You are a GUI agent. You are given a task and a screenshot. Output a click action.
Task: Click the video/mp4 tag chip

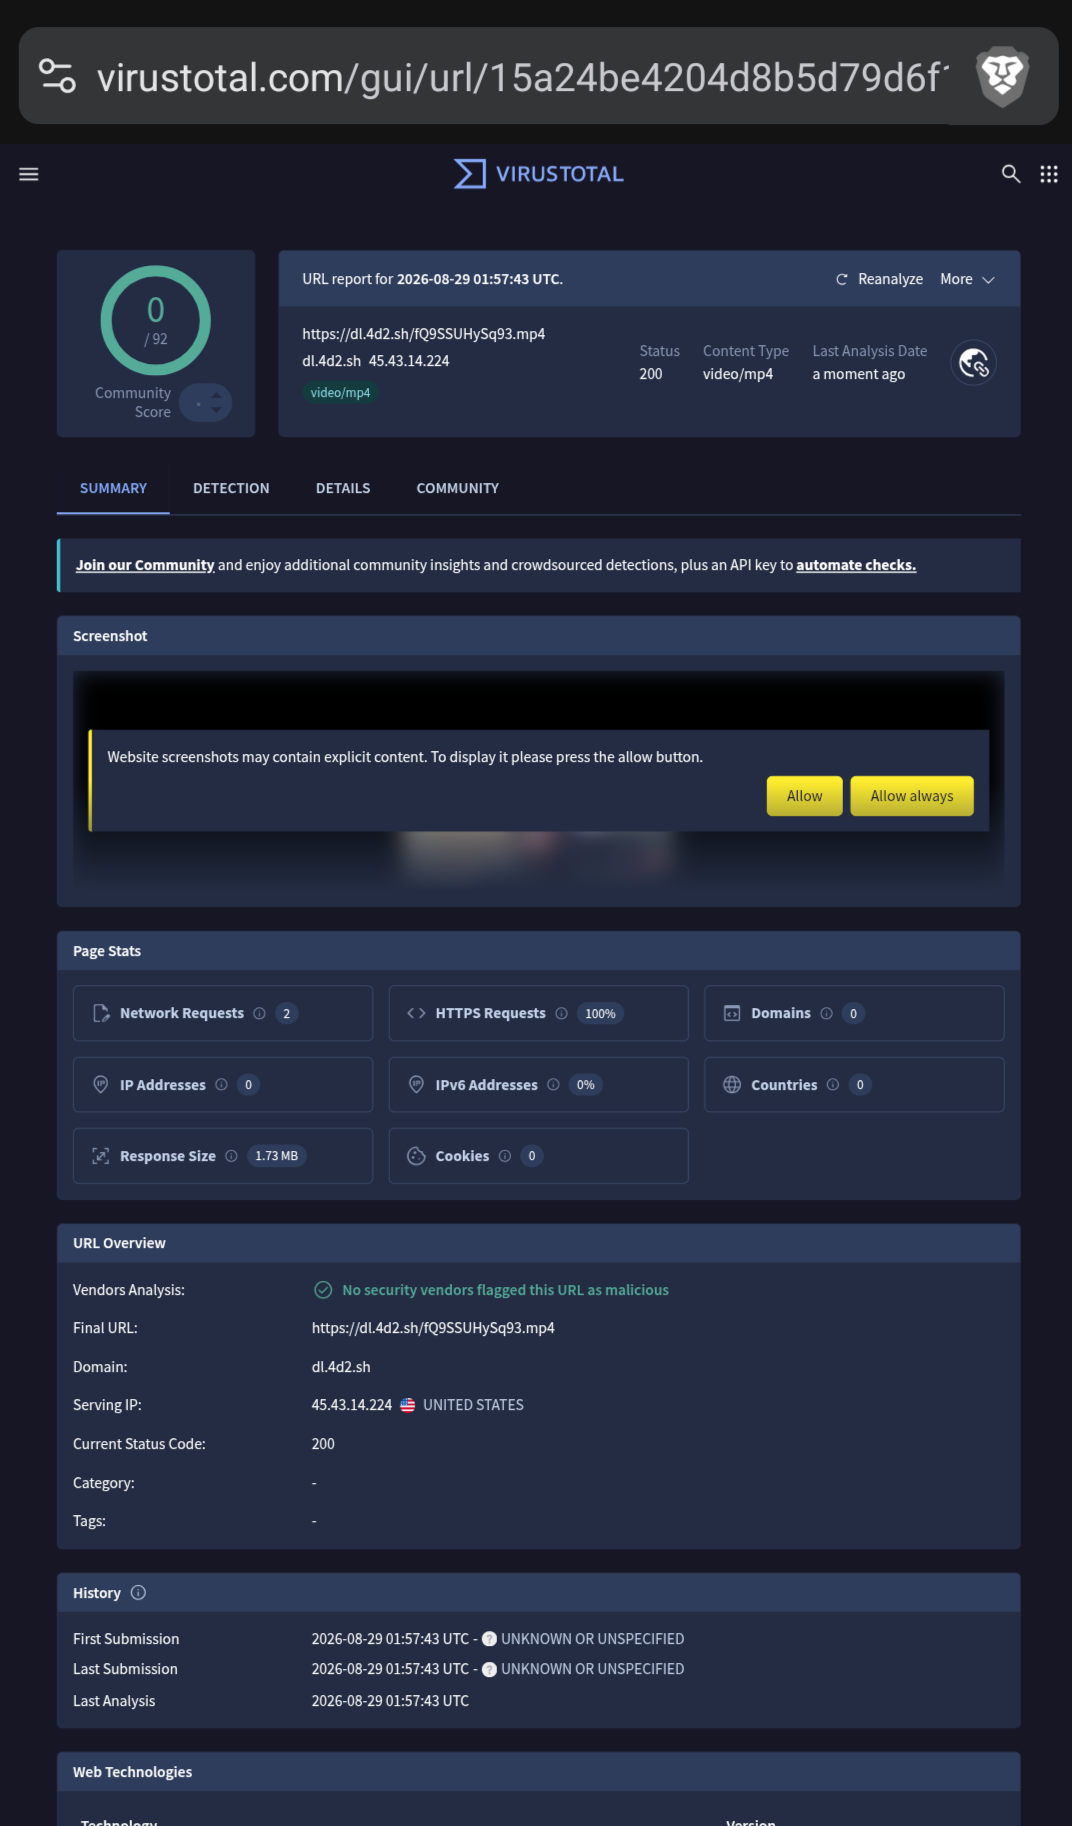click(x=340, y=393)
